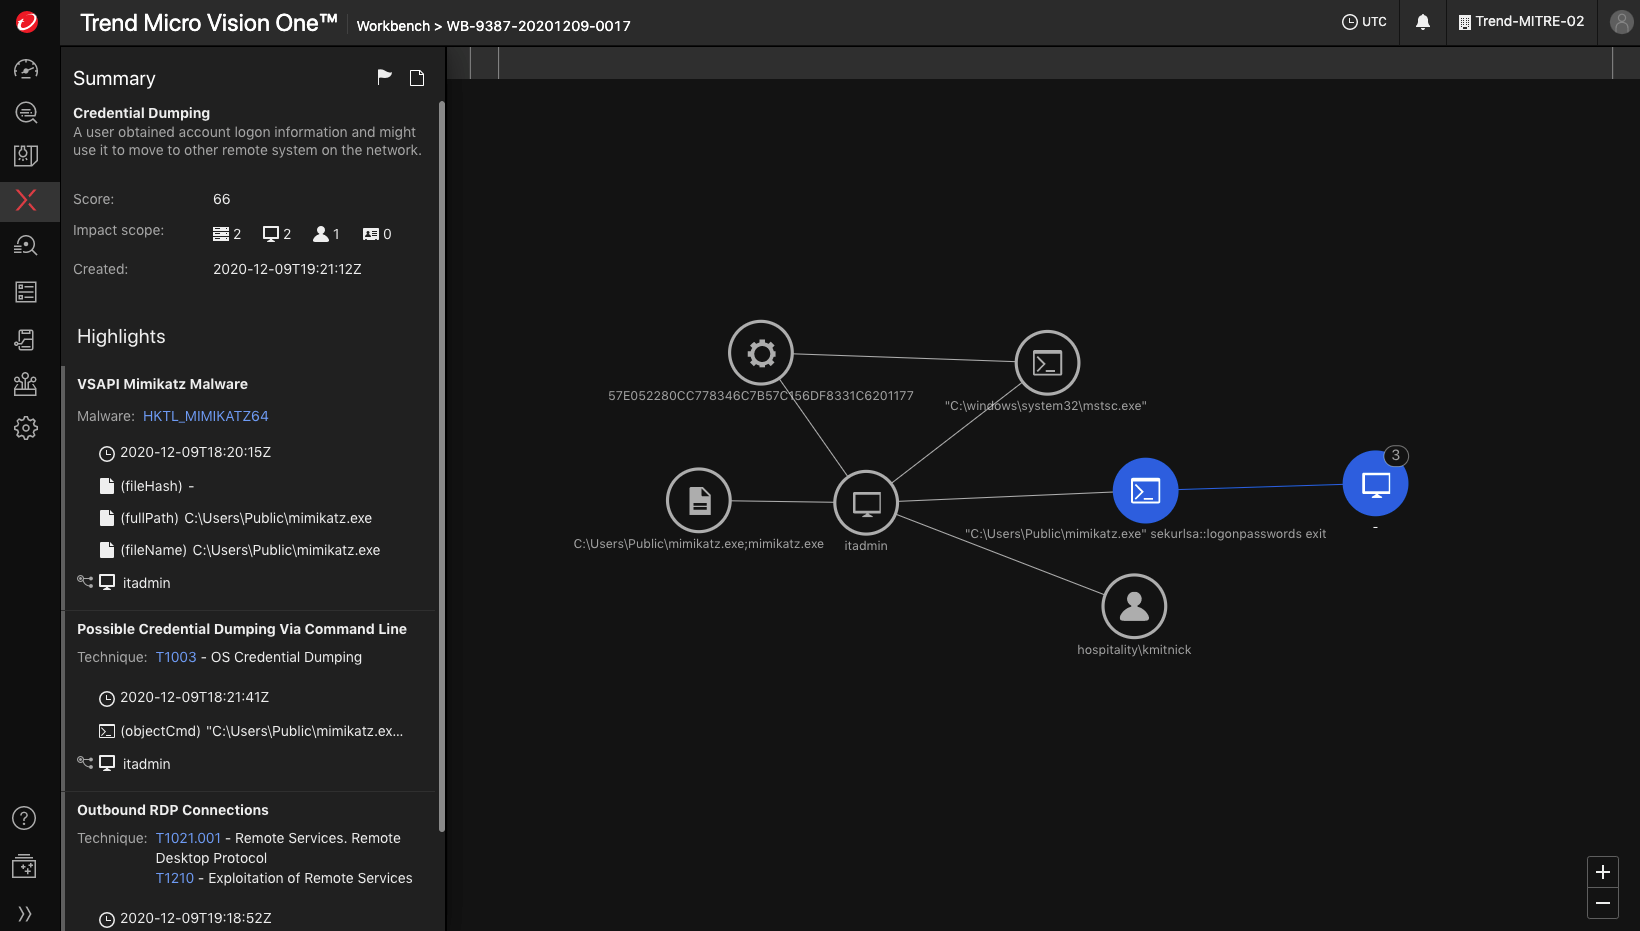Screen dimensions: 1640x931
Task: Open the UTC time zone selector
Action: pos(1364,22)
